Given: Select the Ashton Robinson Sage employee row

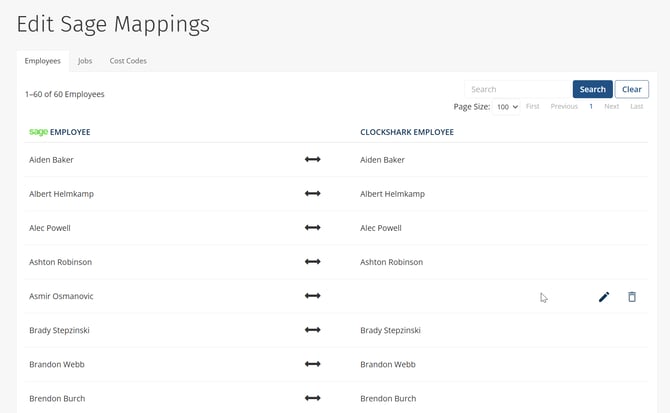Looking at the screenshot, I should pos(61,262).
